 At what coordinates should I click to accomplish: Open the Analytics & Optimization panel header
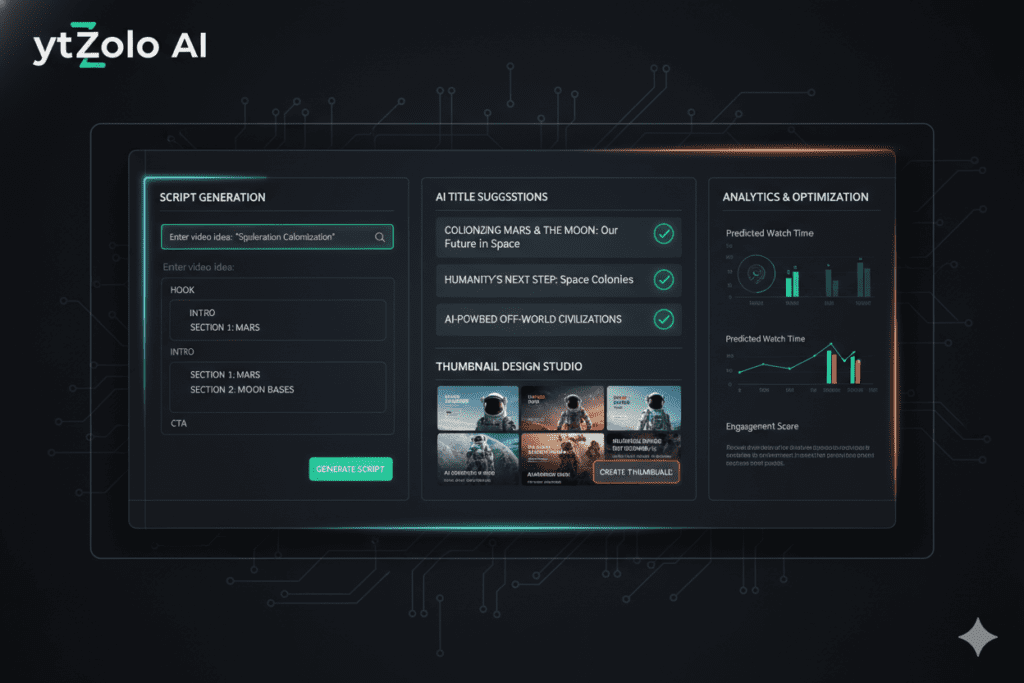(x=795, y=197)
